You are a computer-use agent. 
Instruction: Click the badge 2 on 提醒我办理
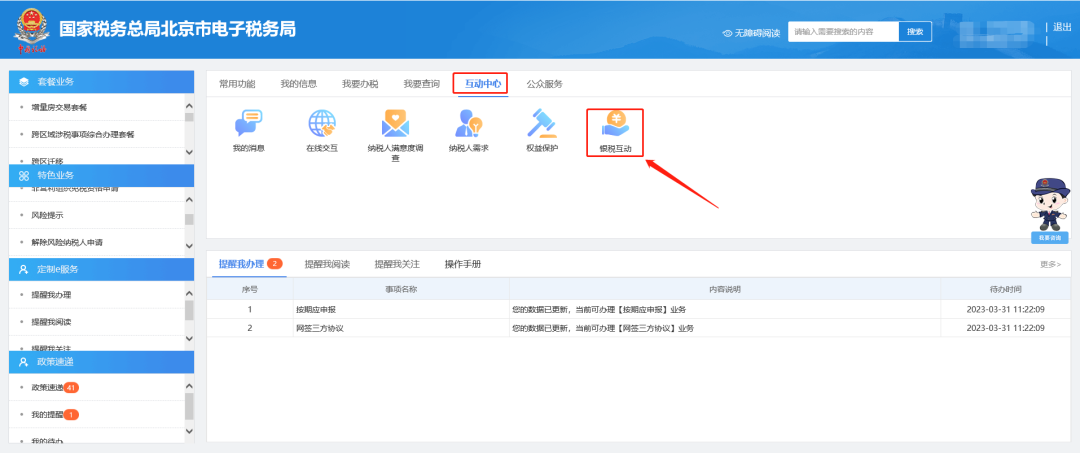275,264
